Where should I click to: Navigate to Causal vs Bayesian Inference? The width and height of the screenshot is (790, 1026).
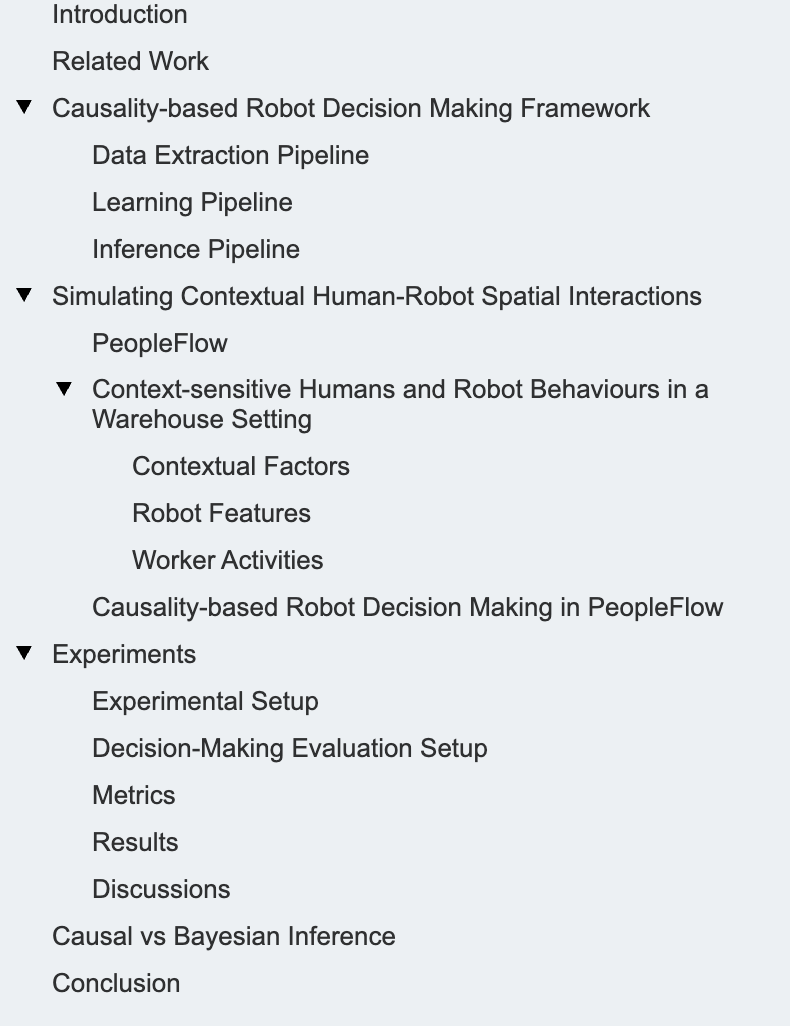pyautogui.click(x=223, y=936)
